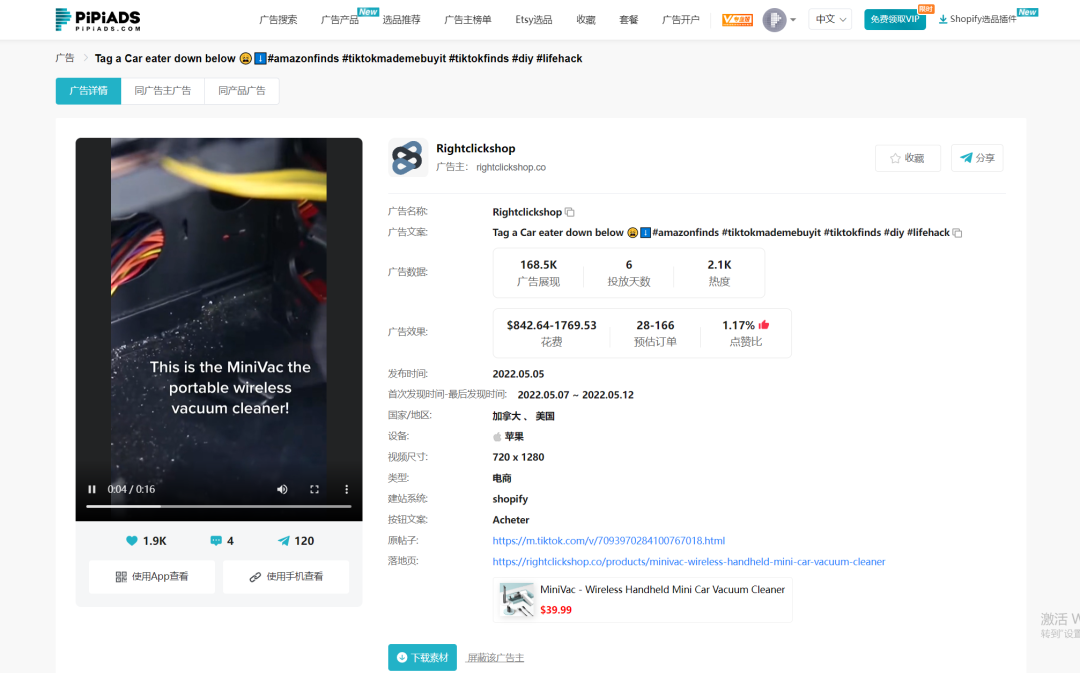Click the thumbs-up icon beside 1.17%
1080x673 pixels.
764,325
